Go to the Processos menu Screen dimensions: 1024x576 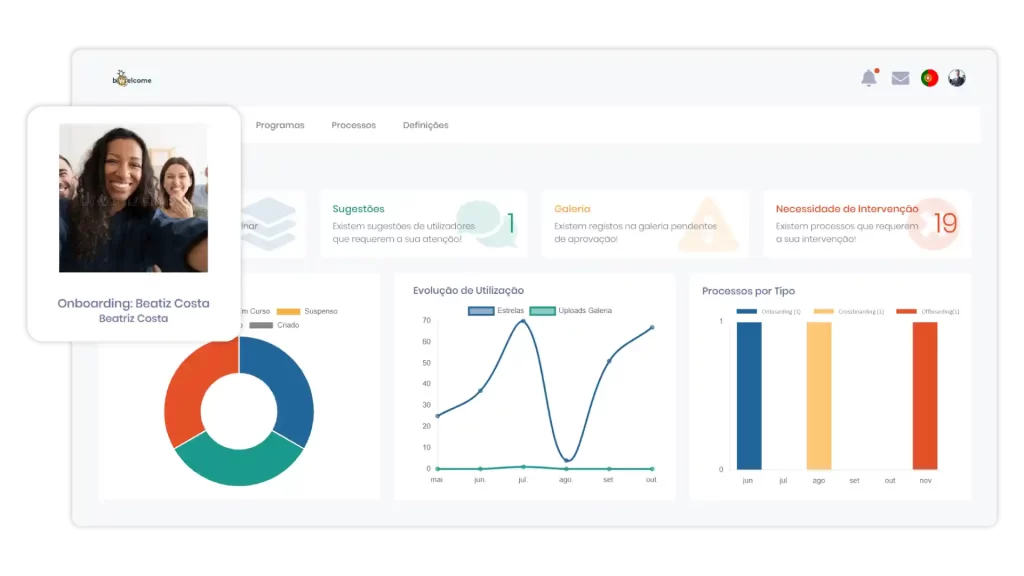pos(353,125)
